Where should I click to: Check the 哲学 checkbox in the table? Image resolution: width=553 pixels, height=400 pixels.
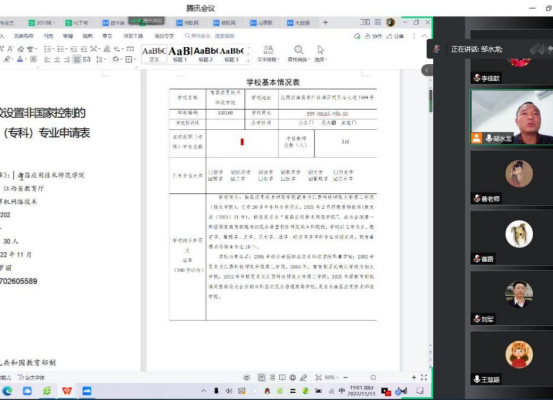211,172
